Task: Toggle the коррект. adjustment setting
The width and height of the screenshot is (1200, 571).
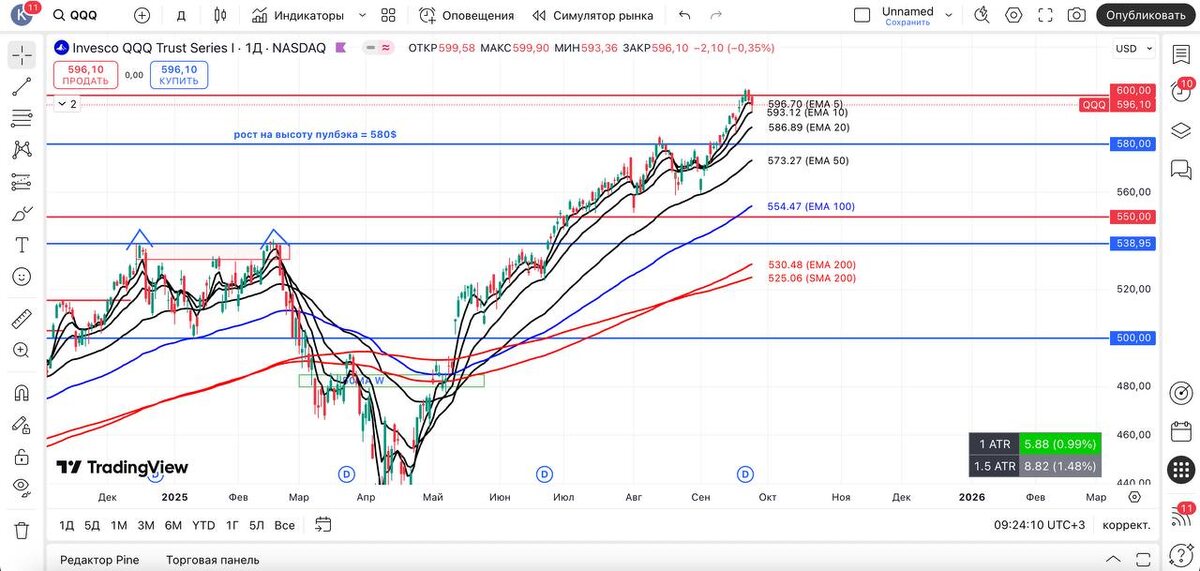Action: [1126, 524]
